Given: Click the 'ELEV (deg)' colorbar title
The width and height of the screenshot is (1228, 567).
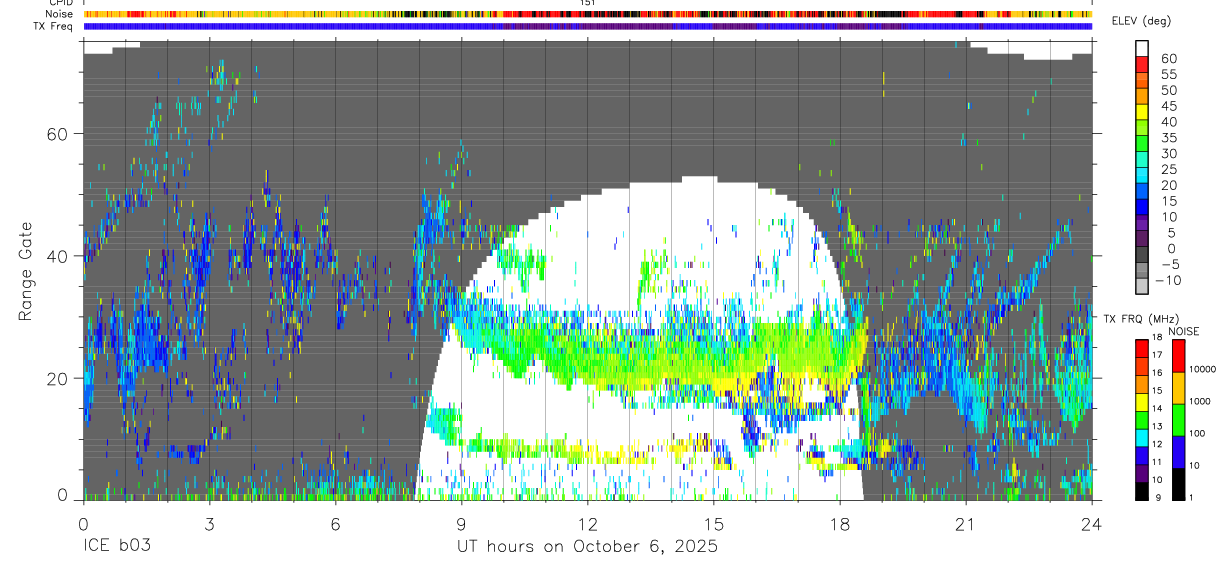Looking at the screenshot, I should point(1141,22).
